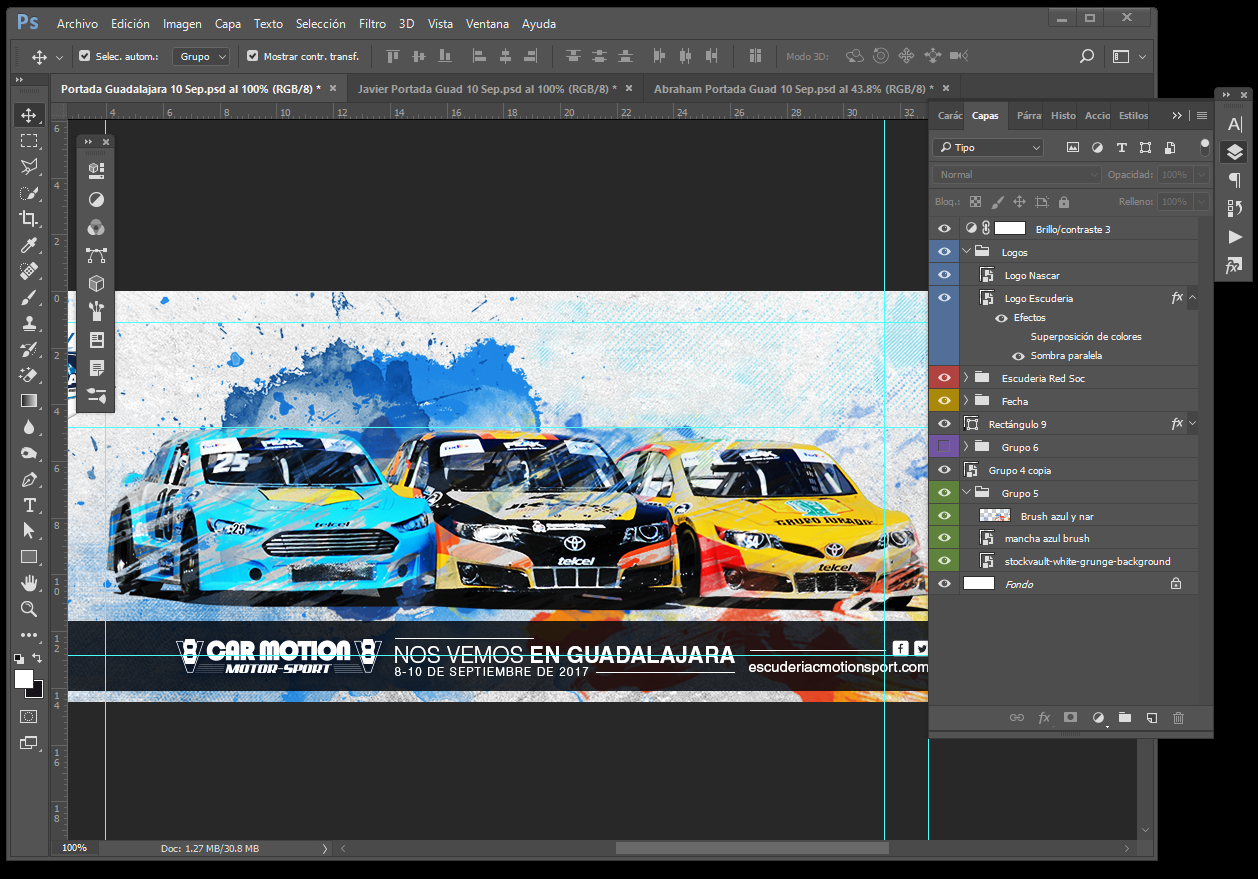Expand the Fecha group
This screenshot has width=1258, height=879.
click(967, 401)
